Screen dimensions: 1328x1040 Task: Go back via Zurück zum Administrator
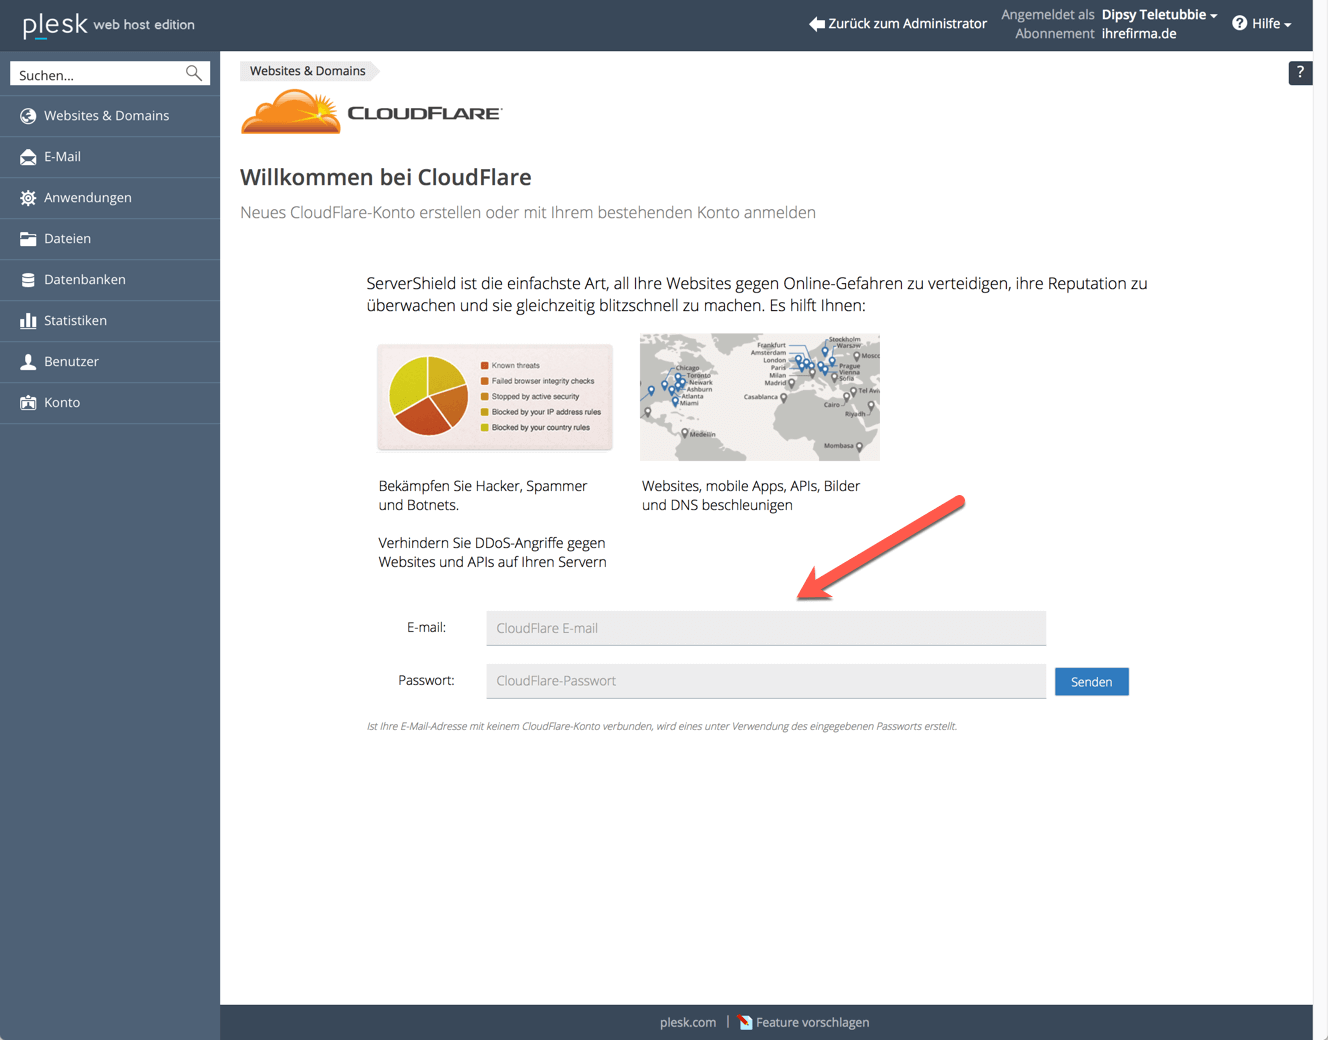tap(898, 24)
